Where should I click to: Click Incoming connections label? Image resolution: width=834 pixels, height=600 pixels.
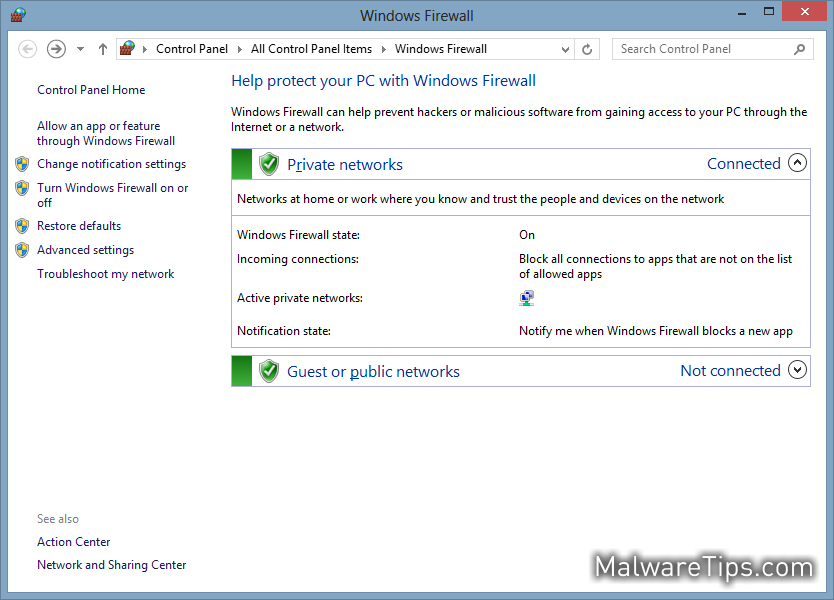pos(298,259)
